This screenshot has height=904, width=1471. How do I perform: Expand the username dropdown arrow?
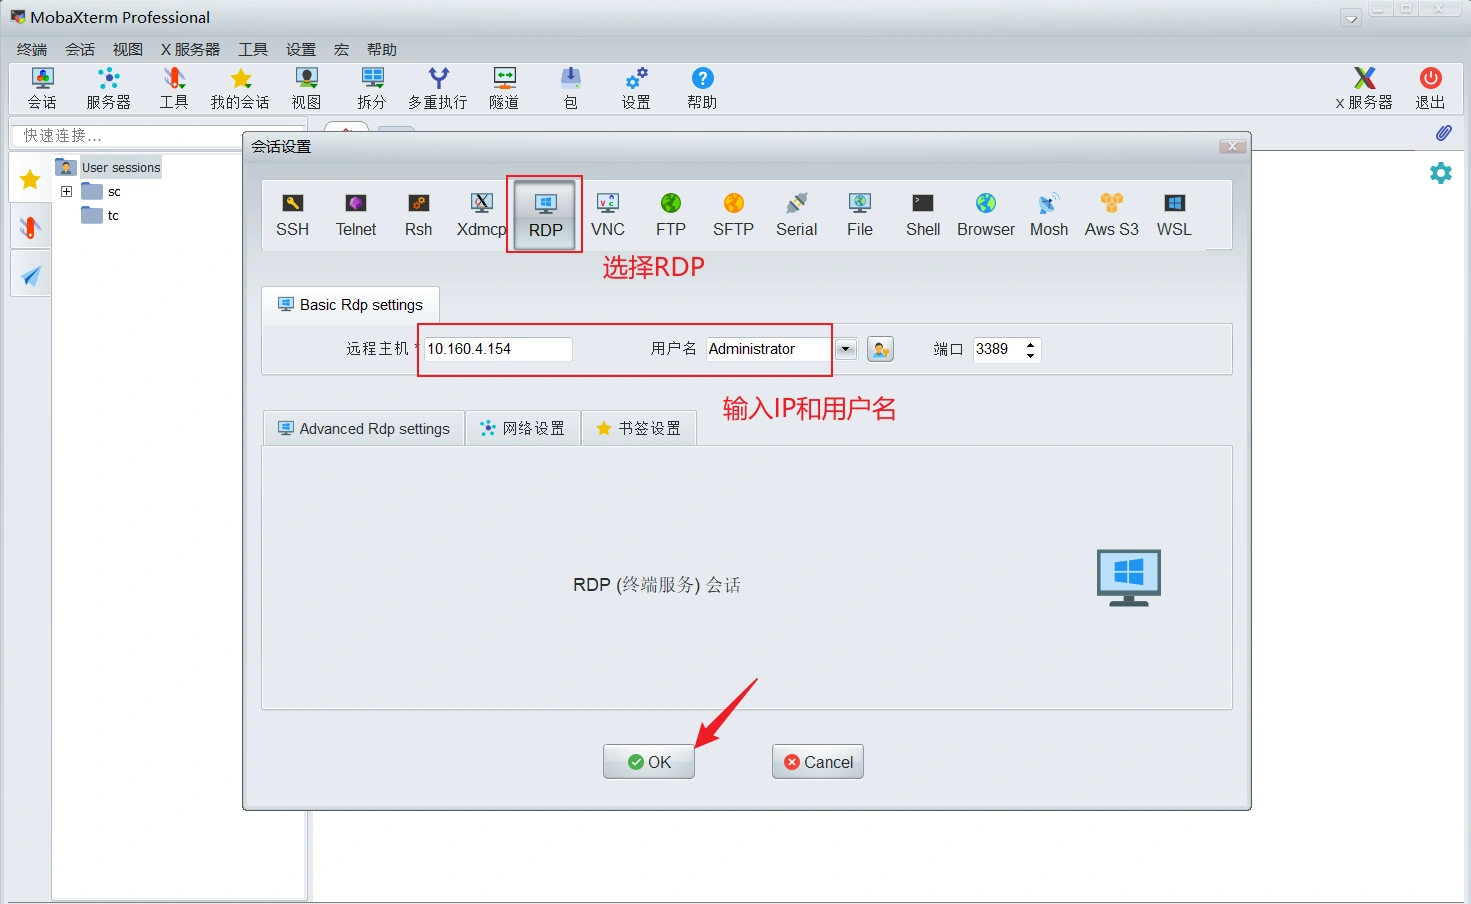pos(846,349)
